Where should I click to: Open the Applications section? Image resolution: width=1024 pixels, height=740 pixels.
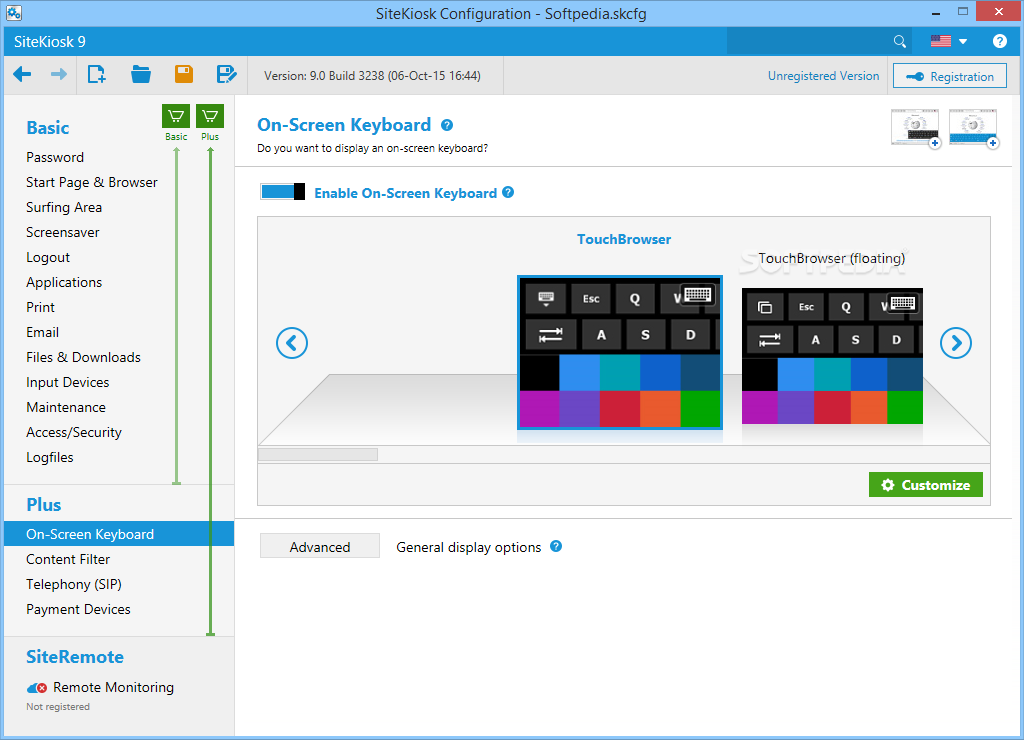pos(64,282)
